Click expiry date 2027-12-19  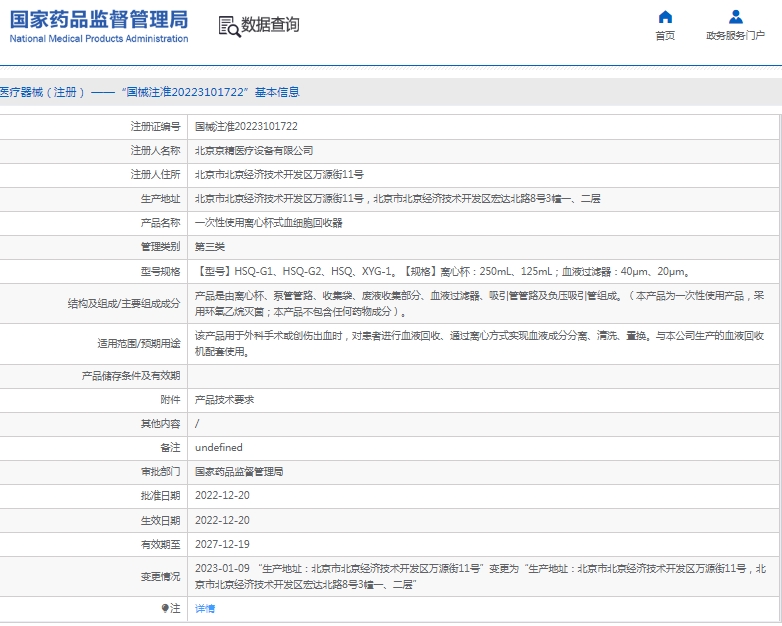tap(222, 544)
